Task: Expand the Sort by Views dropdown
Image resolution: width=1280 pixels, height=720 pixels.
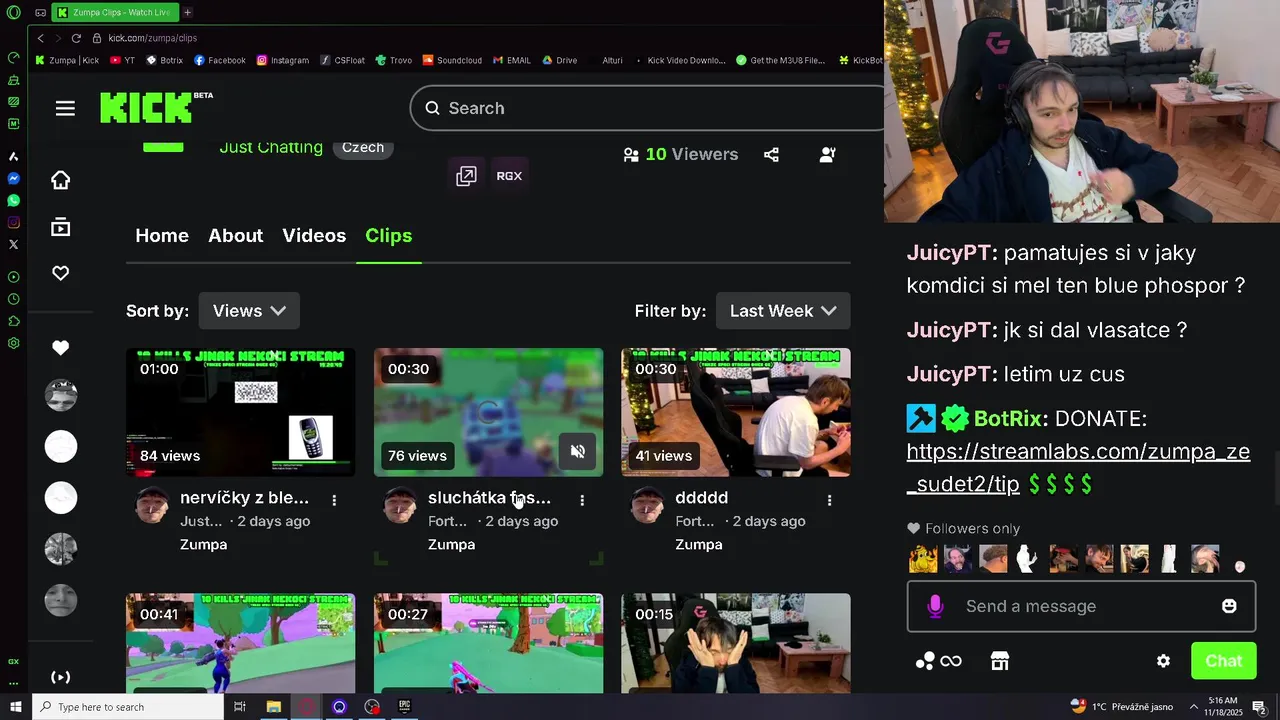Action: pyautogui.click(x=249, y=311)
